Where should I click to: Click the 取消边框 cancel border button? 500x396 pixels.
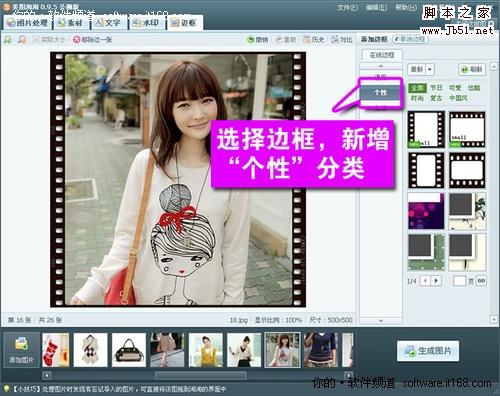(x=410, y=39)
